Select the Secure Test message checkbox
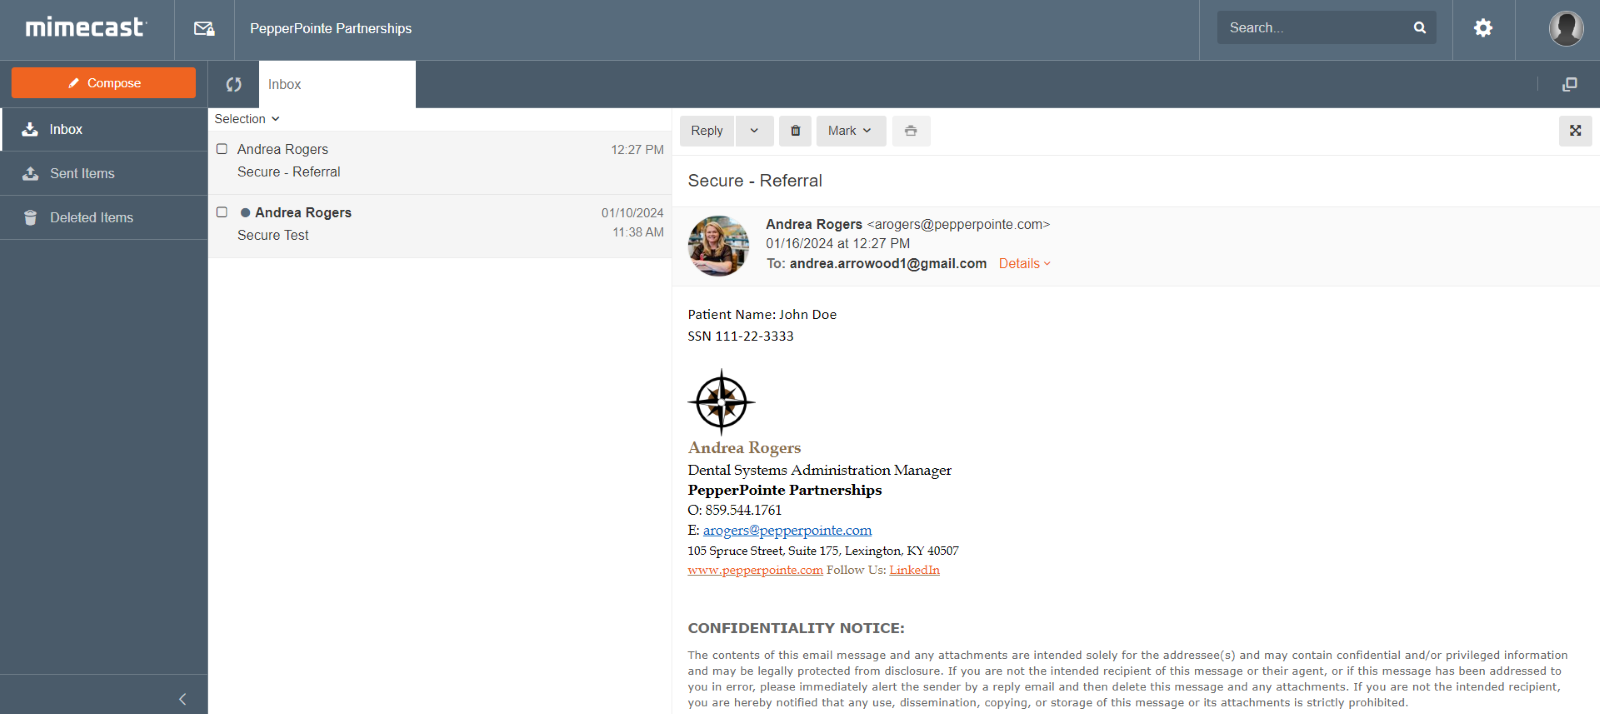The height and width of the screenshot is (714, 1600). point(222,212)
